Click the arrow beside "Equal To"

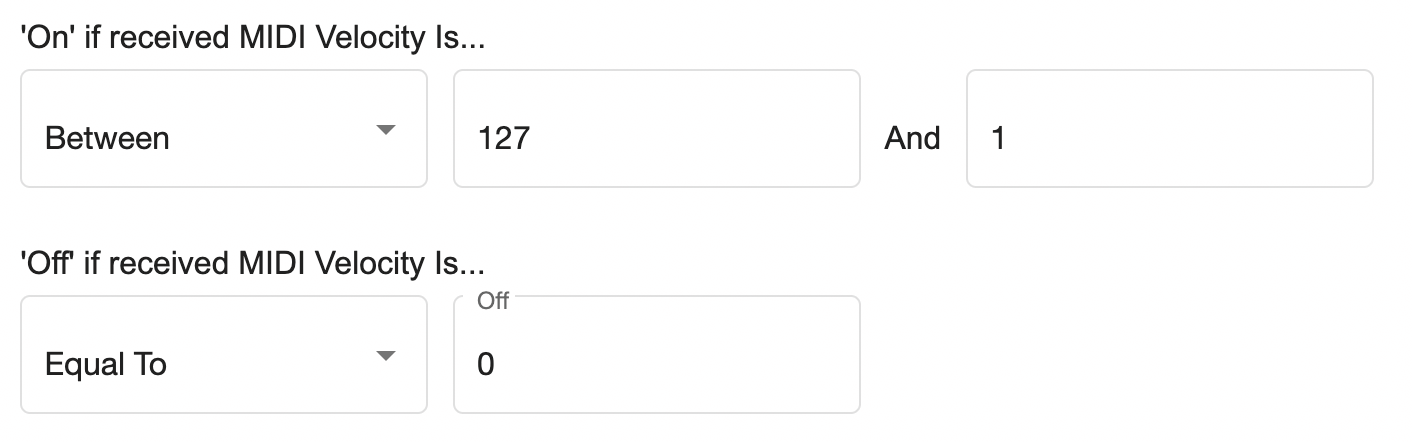click(x=385, y=357)
